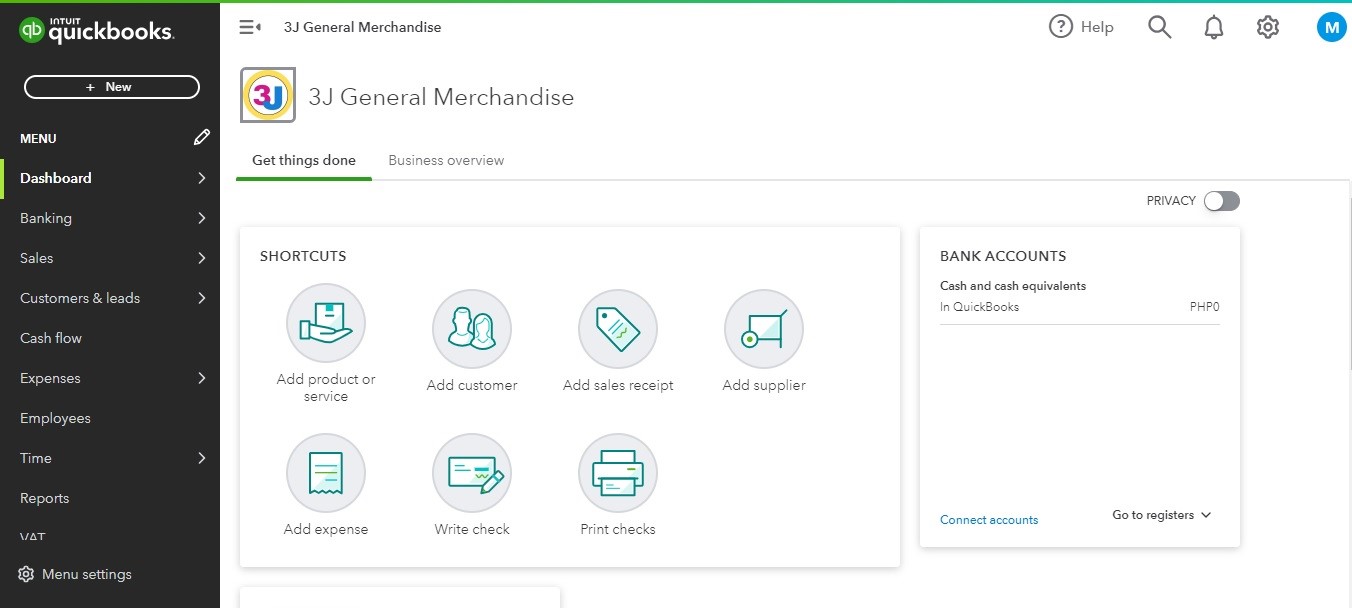Expand the Expenses submenu arrow
This screenshot has width=1352, height=608.
coord(202,378)
